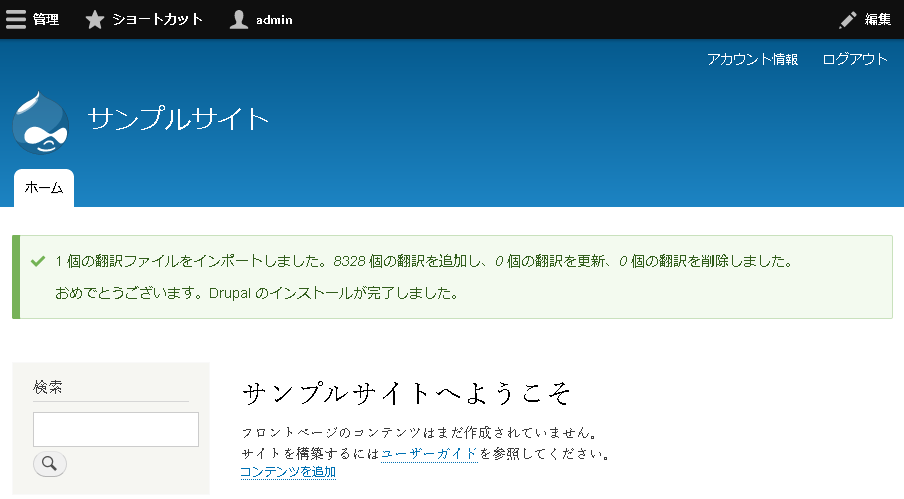Click the 編集 toolbar label
The height and width of the screenshot is (499, 904).
coord(878,20)
